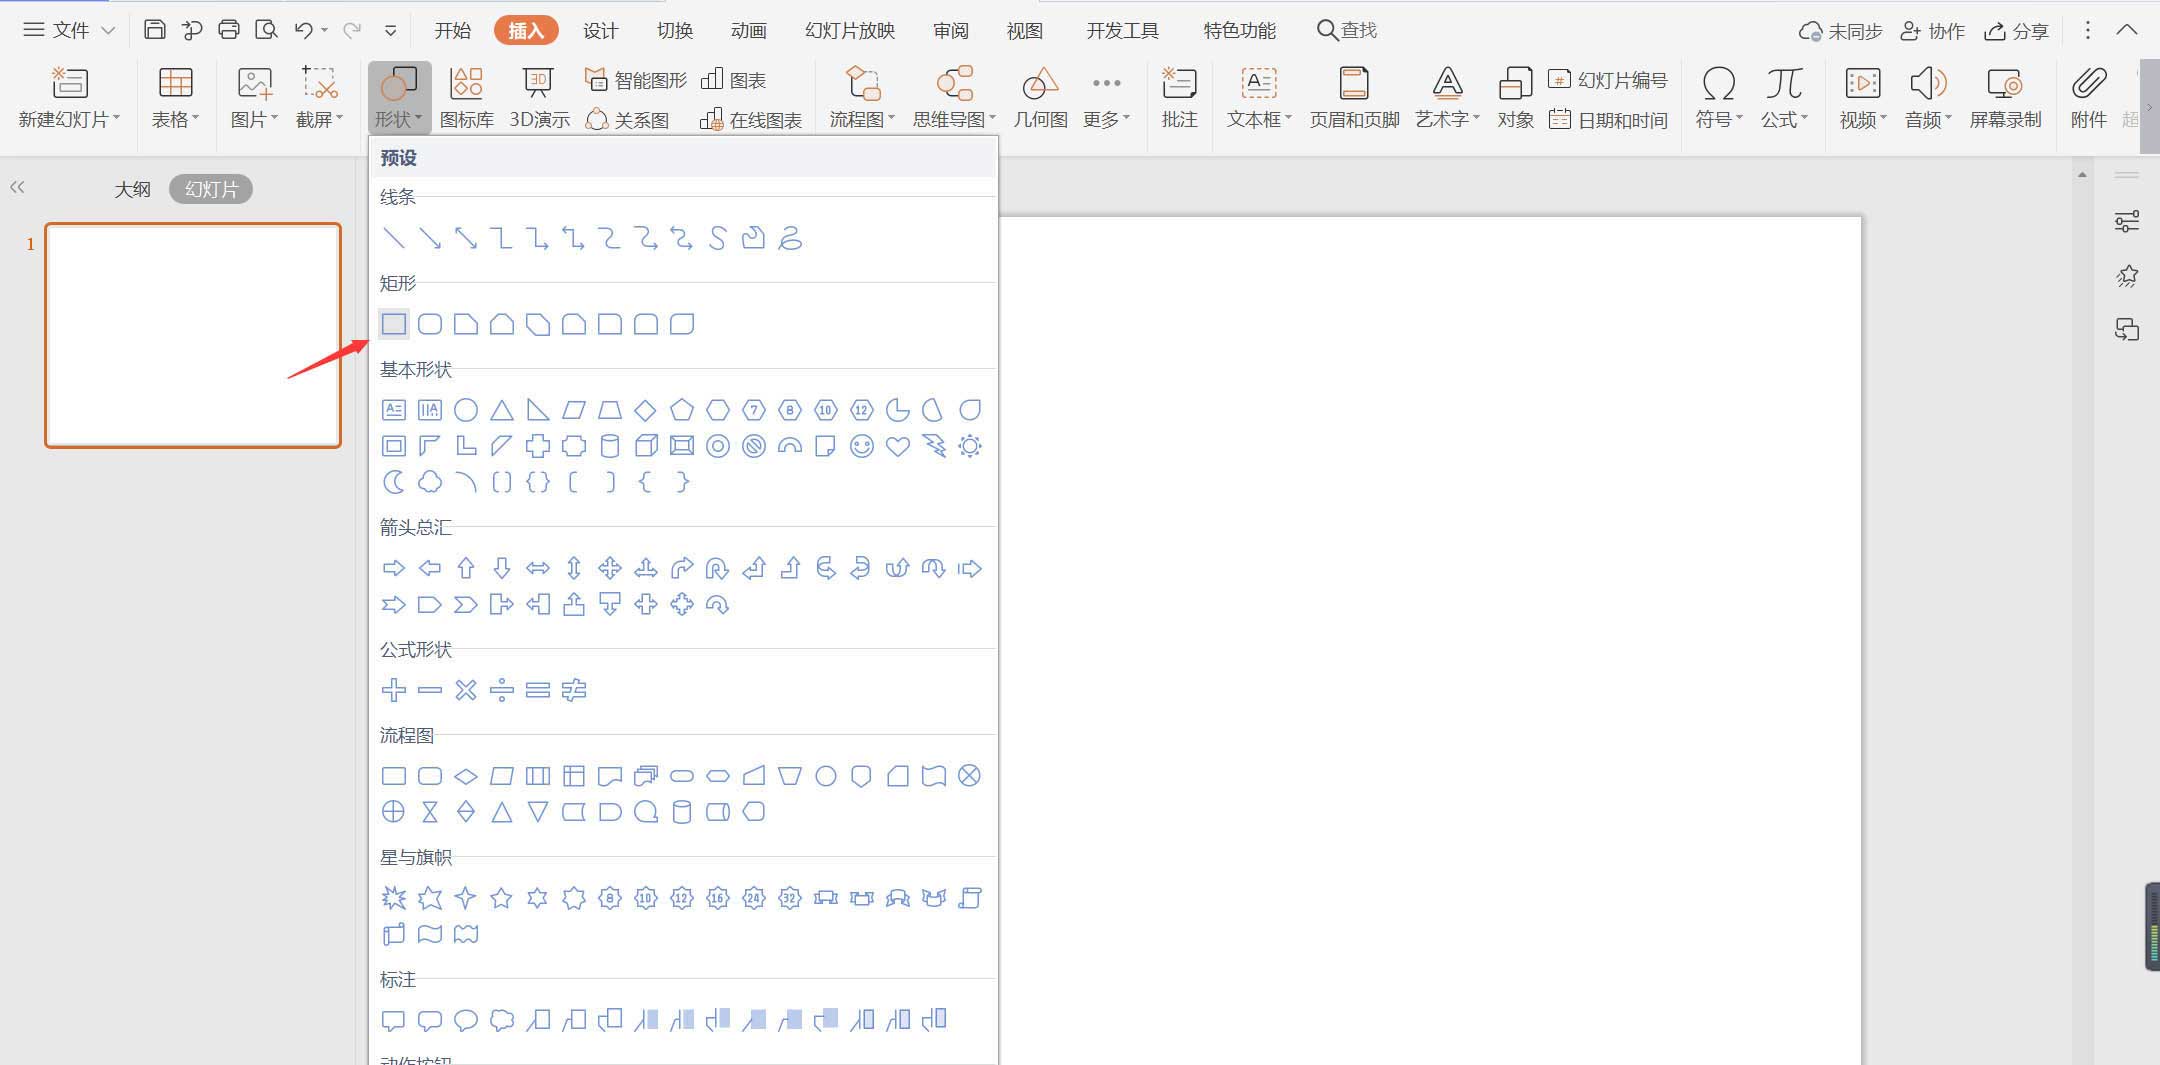Go to the 动画 animation tab
This screenshot has width=2160, height=1065.
(748, 30)
